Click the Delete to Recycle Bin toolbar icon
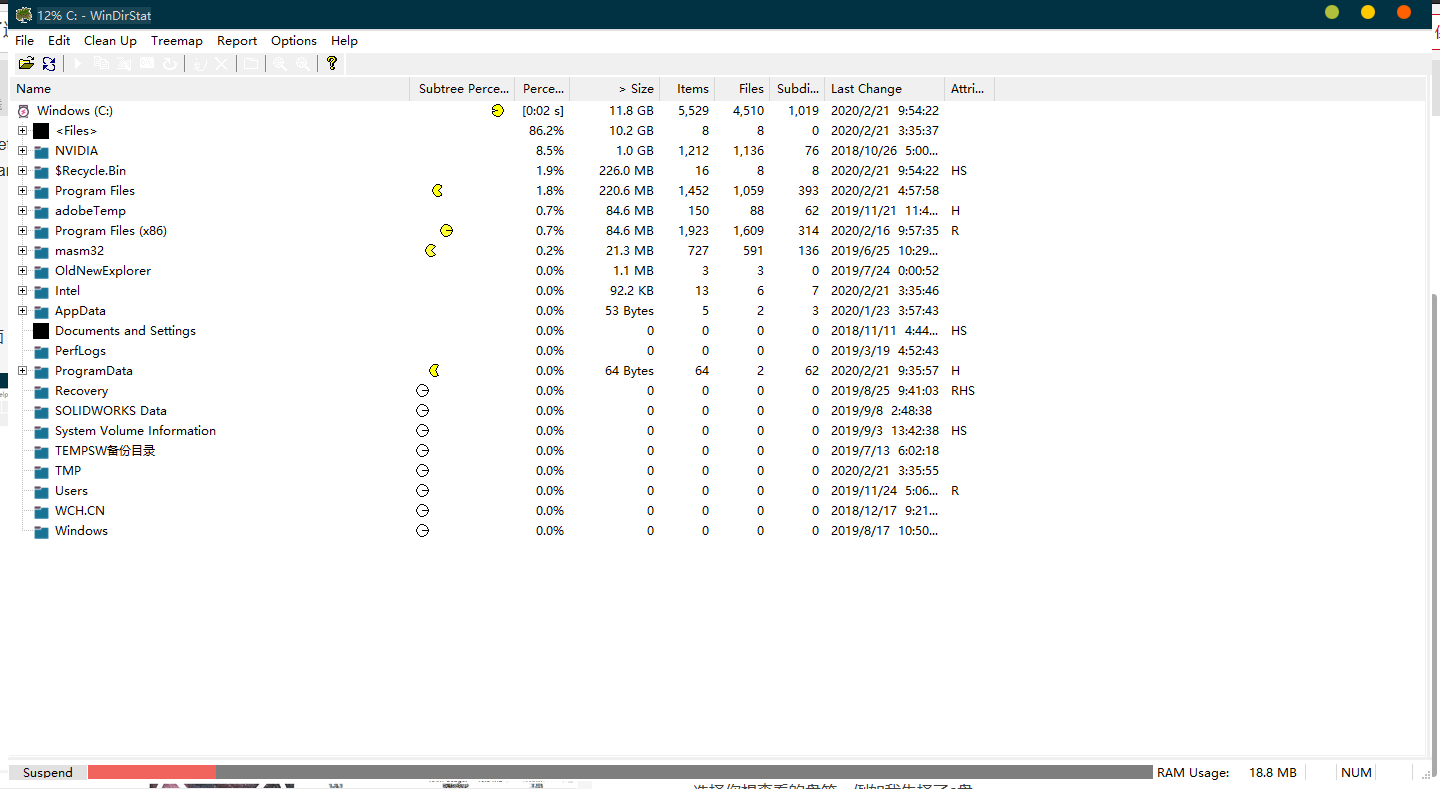1440x789 pixels. pos(200,63)
